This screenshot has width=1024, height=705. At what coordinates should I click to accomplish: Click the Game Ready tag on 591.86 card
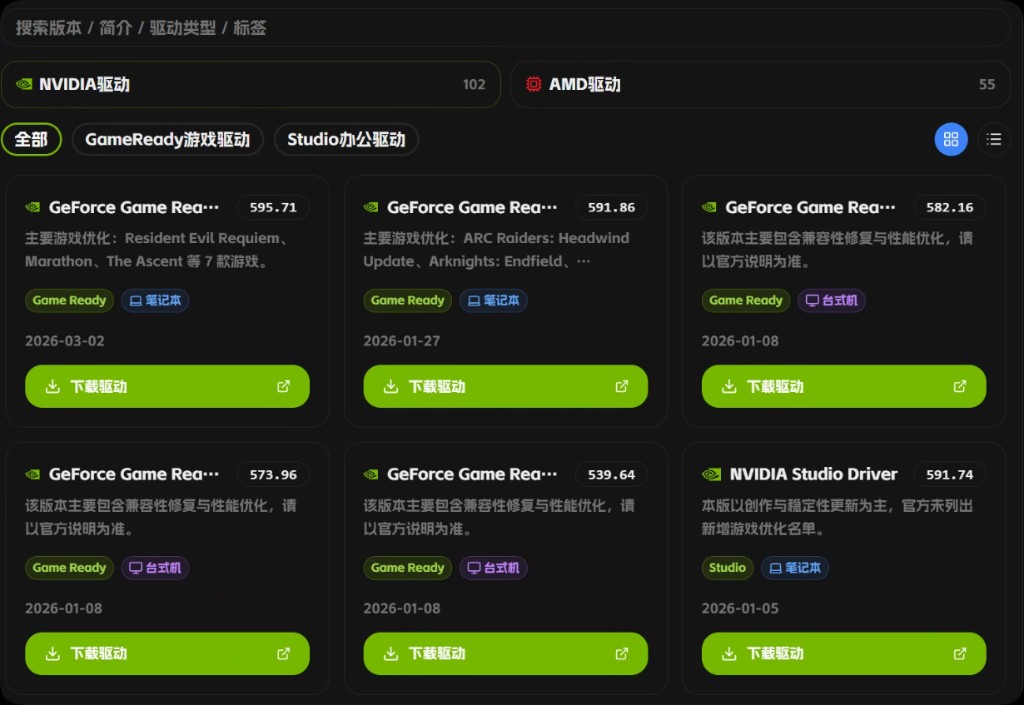pos(408,300)
